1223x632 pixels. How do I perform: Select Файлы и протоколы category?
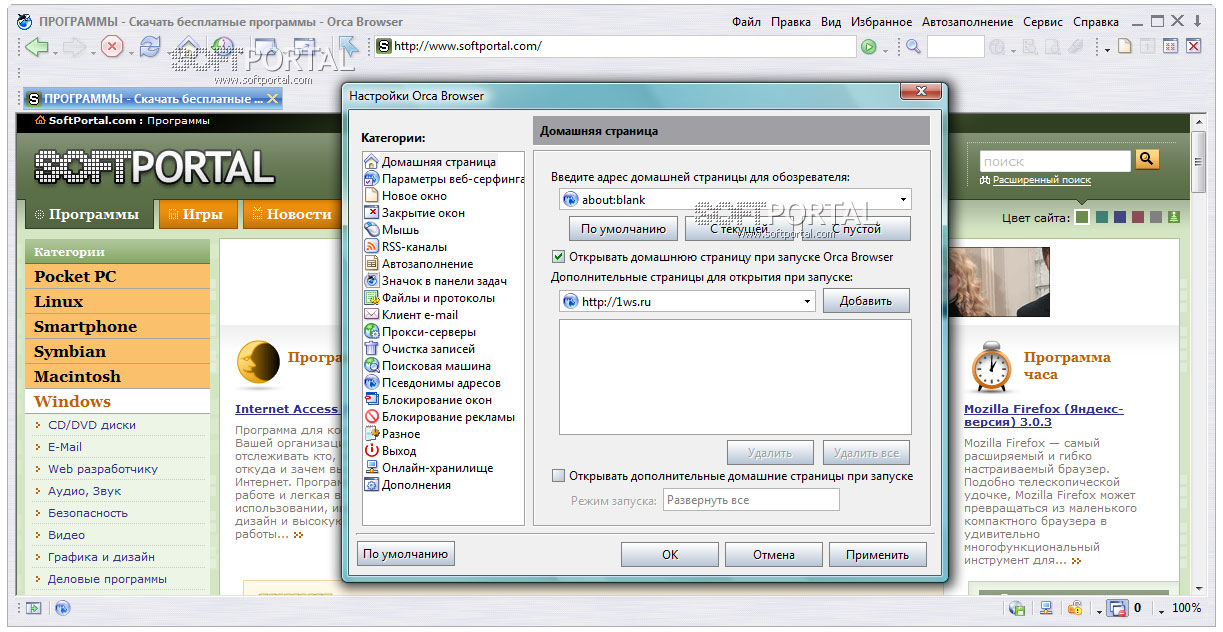[430, 298]
